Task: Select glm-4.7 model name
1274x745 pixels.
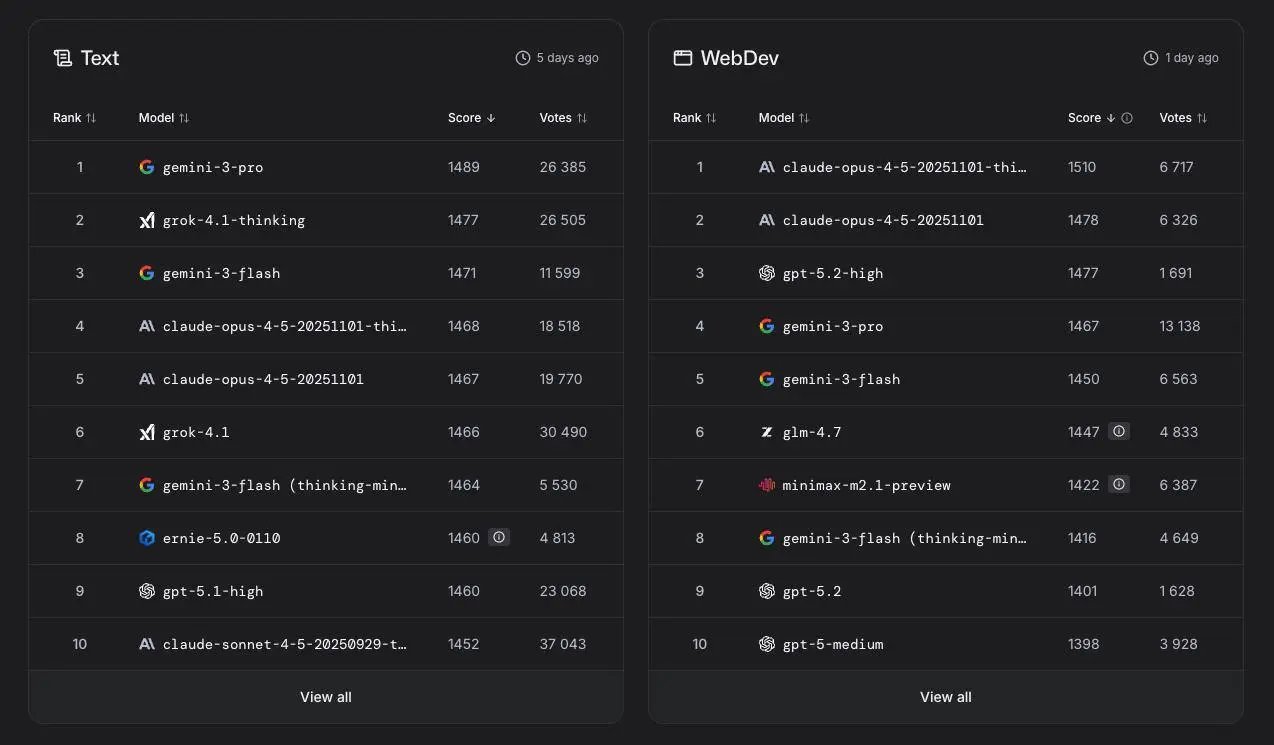Action: 812,432
